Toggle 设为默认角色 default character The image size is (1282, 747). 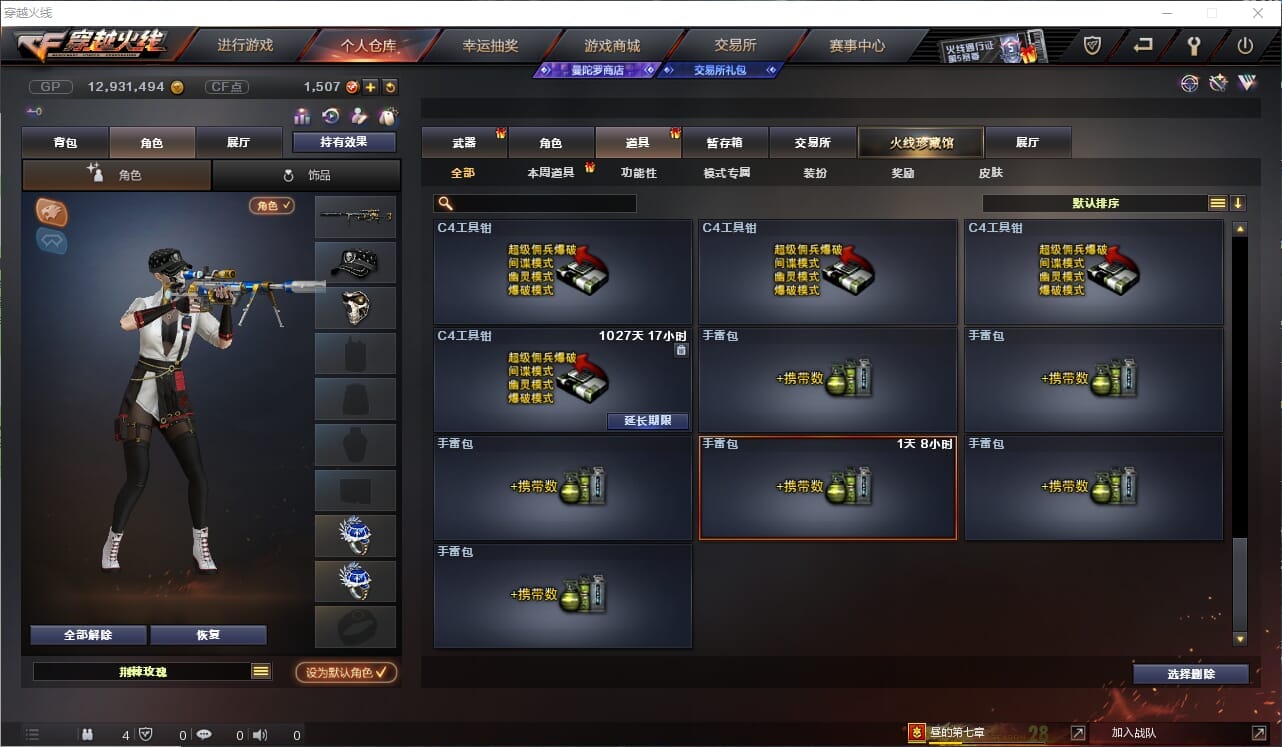346,672
